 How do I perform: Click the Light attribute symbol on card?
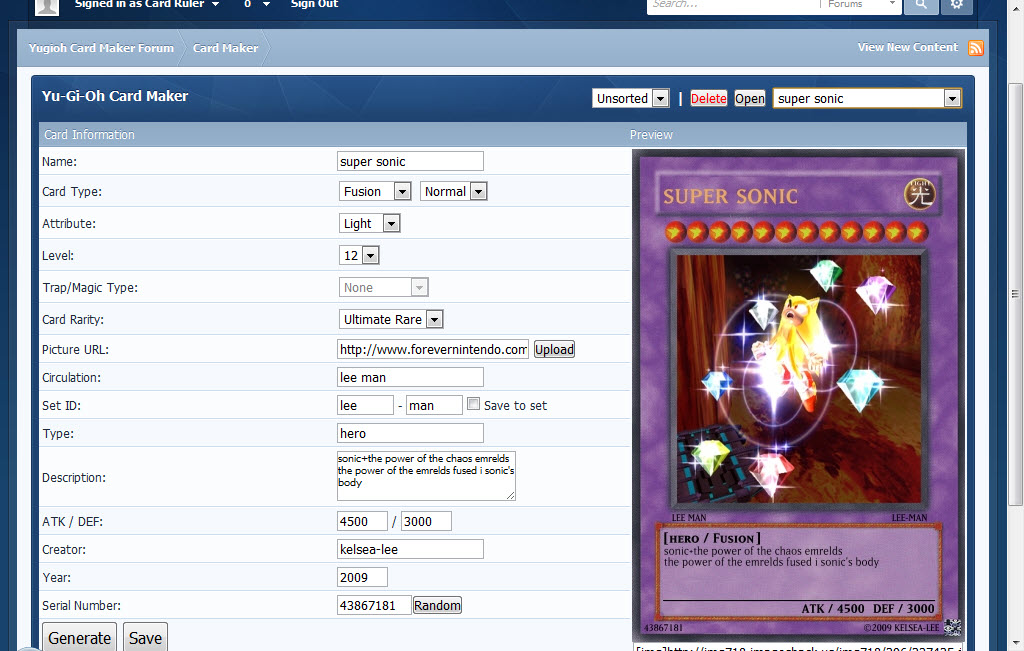920,194
